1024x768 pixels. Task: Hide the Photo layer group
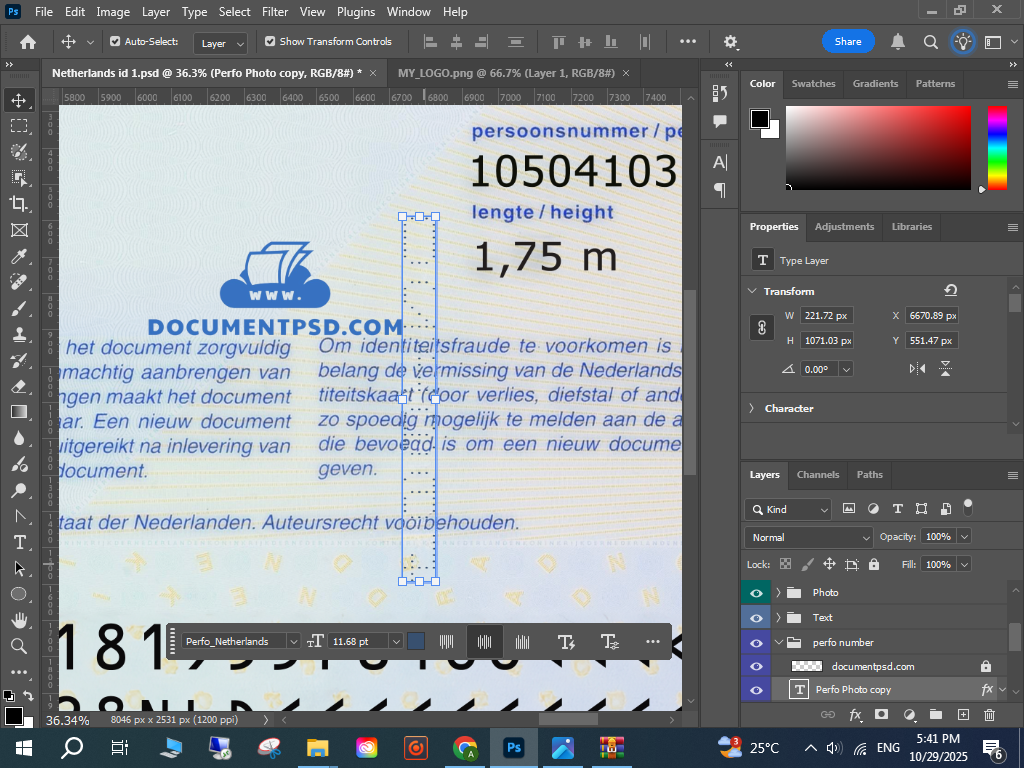(756, 593)
